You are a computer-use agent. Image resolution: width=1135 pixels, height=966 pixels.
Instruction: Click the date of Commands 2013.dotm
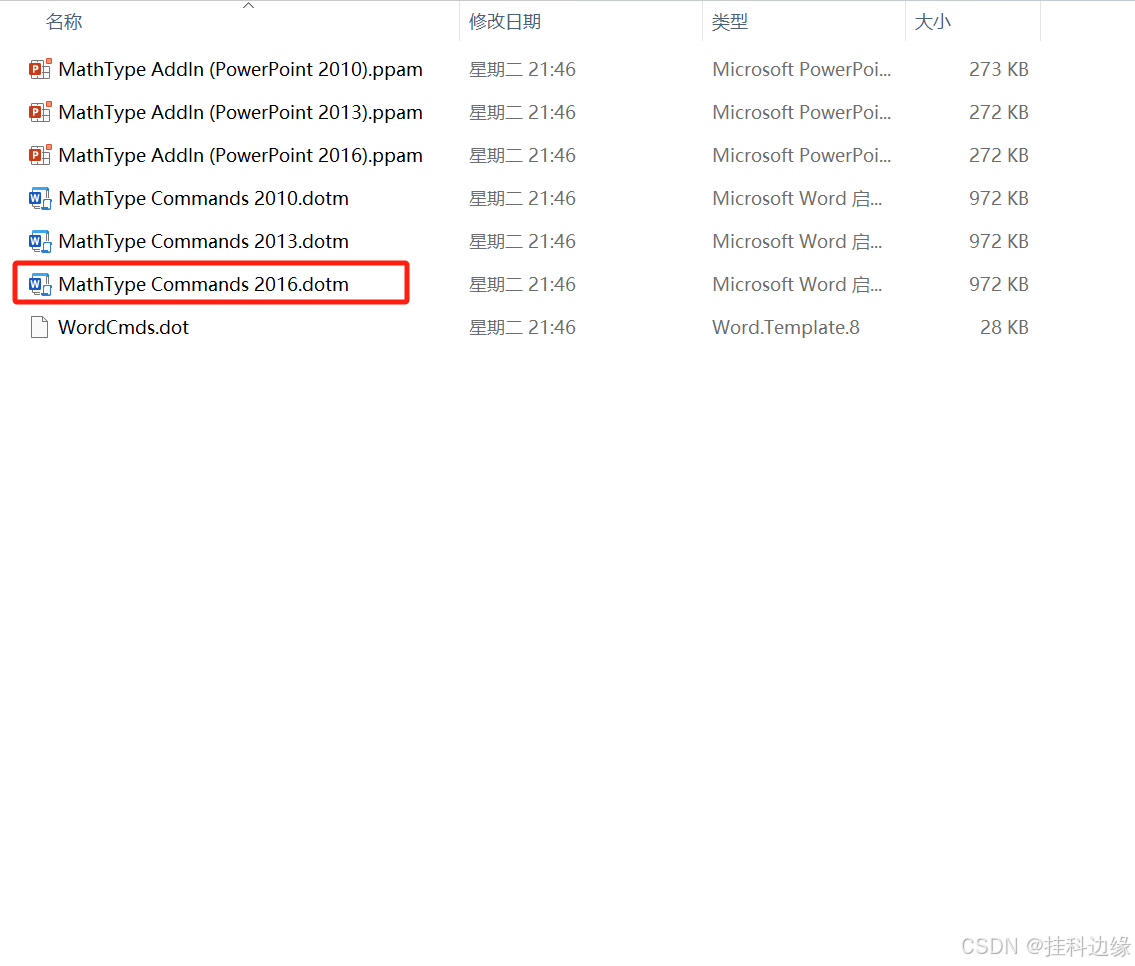[523, 241]
